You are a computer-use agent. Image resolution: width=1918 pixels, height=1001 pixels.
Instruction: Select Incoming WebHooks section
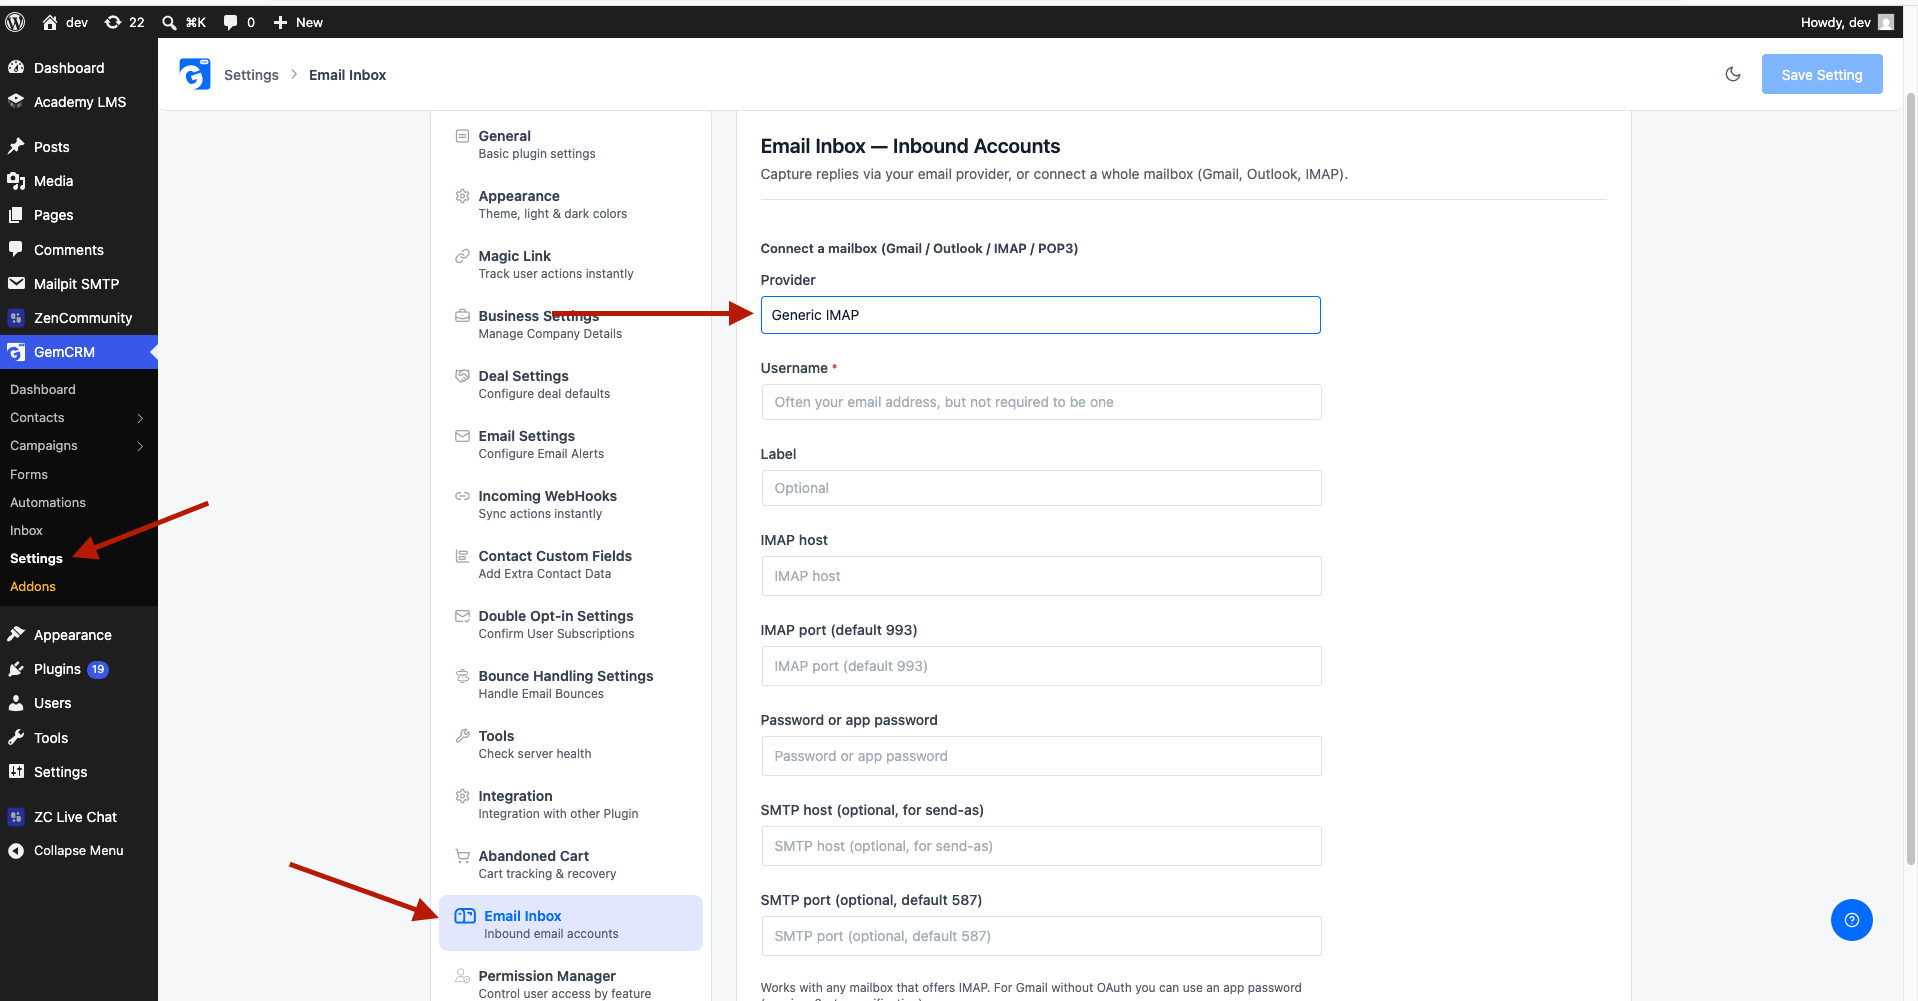tap(570, 505)
